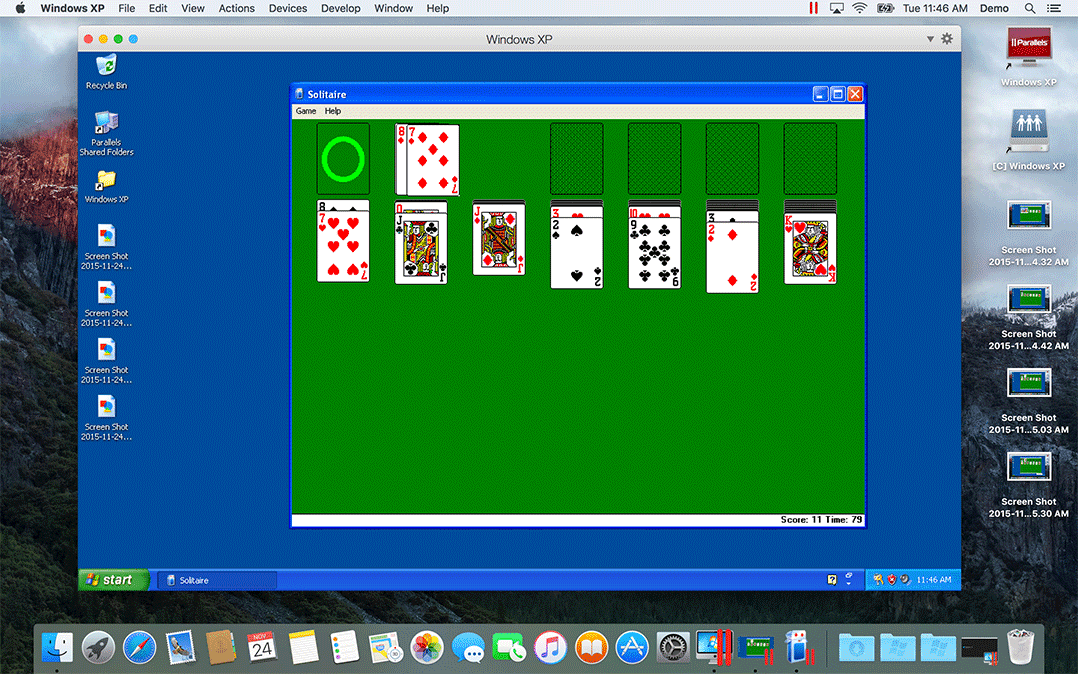Check the battery status icon

tap(885, 8)
